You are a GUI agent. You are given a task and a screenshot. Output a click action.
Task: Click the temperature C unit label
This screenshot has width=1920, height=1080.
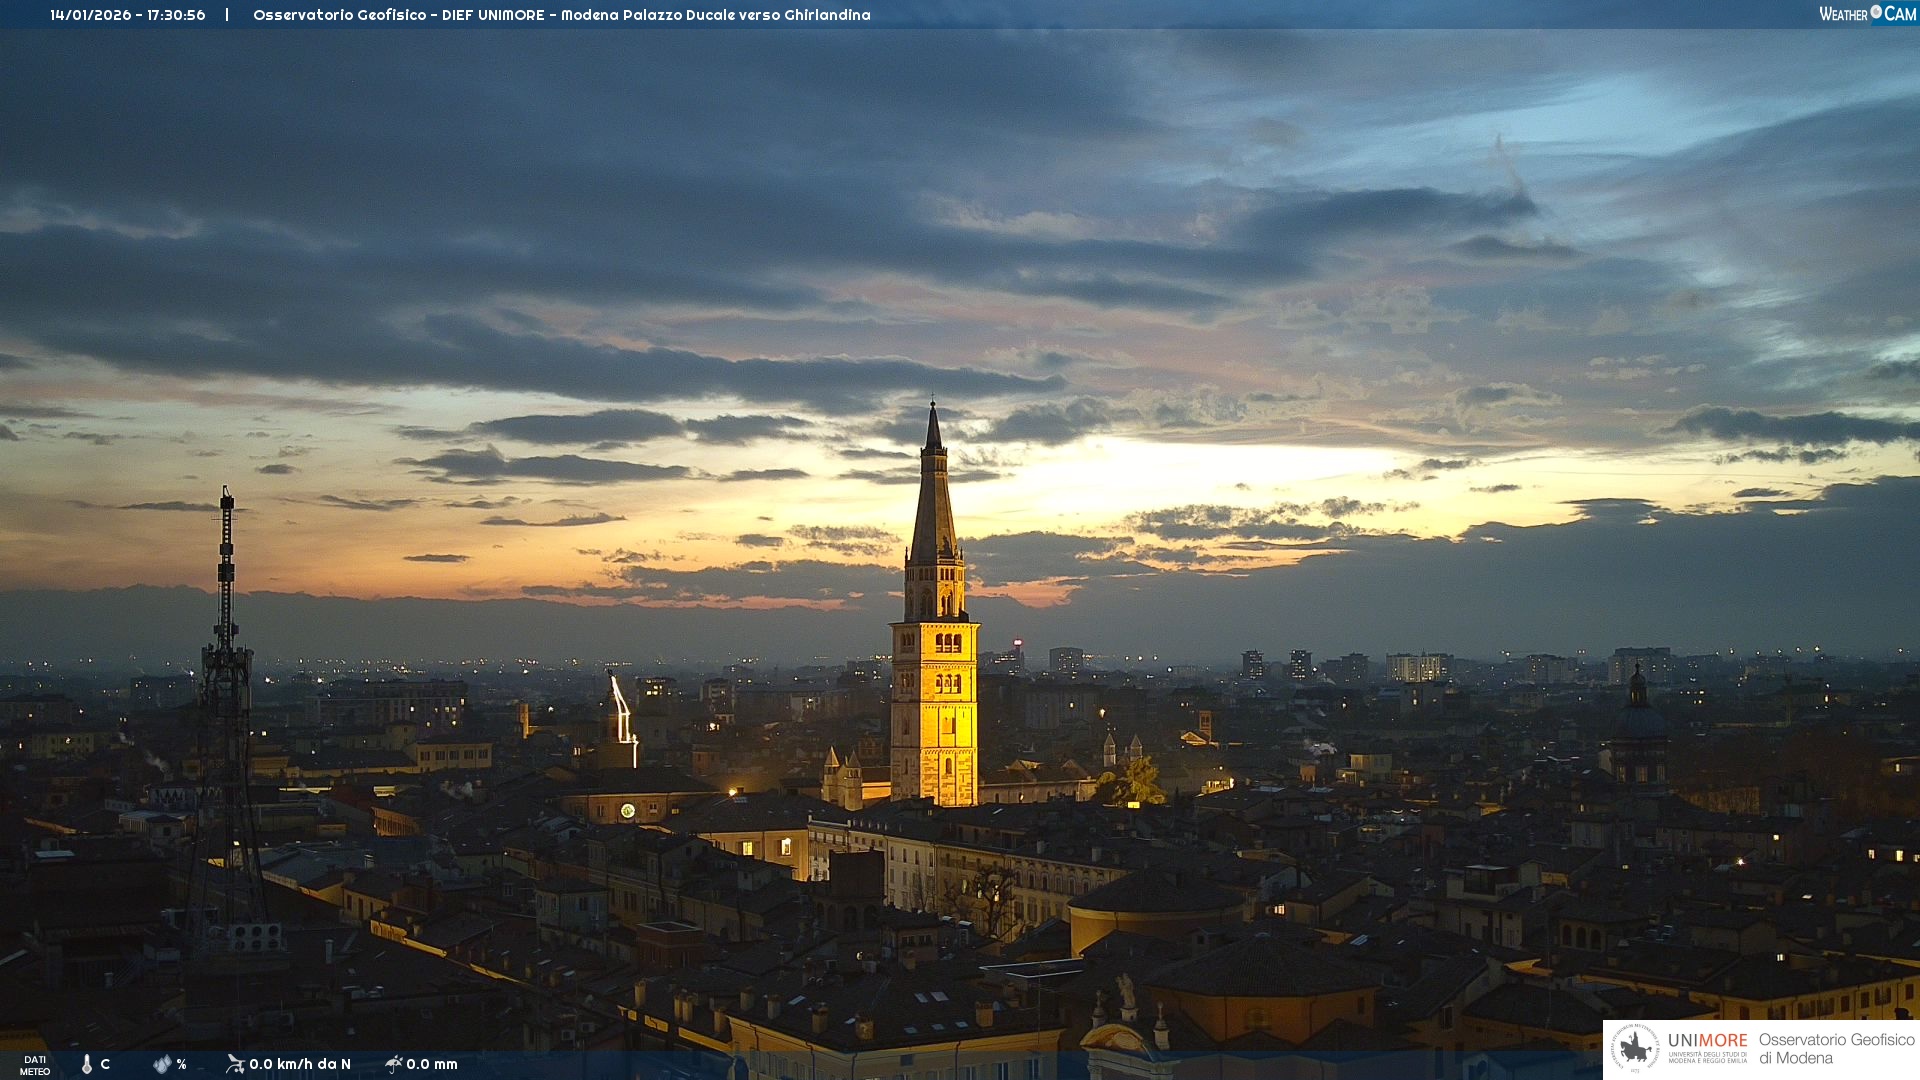point(105,1064)
